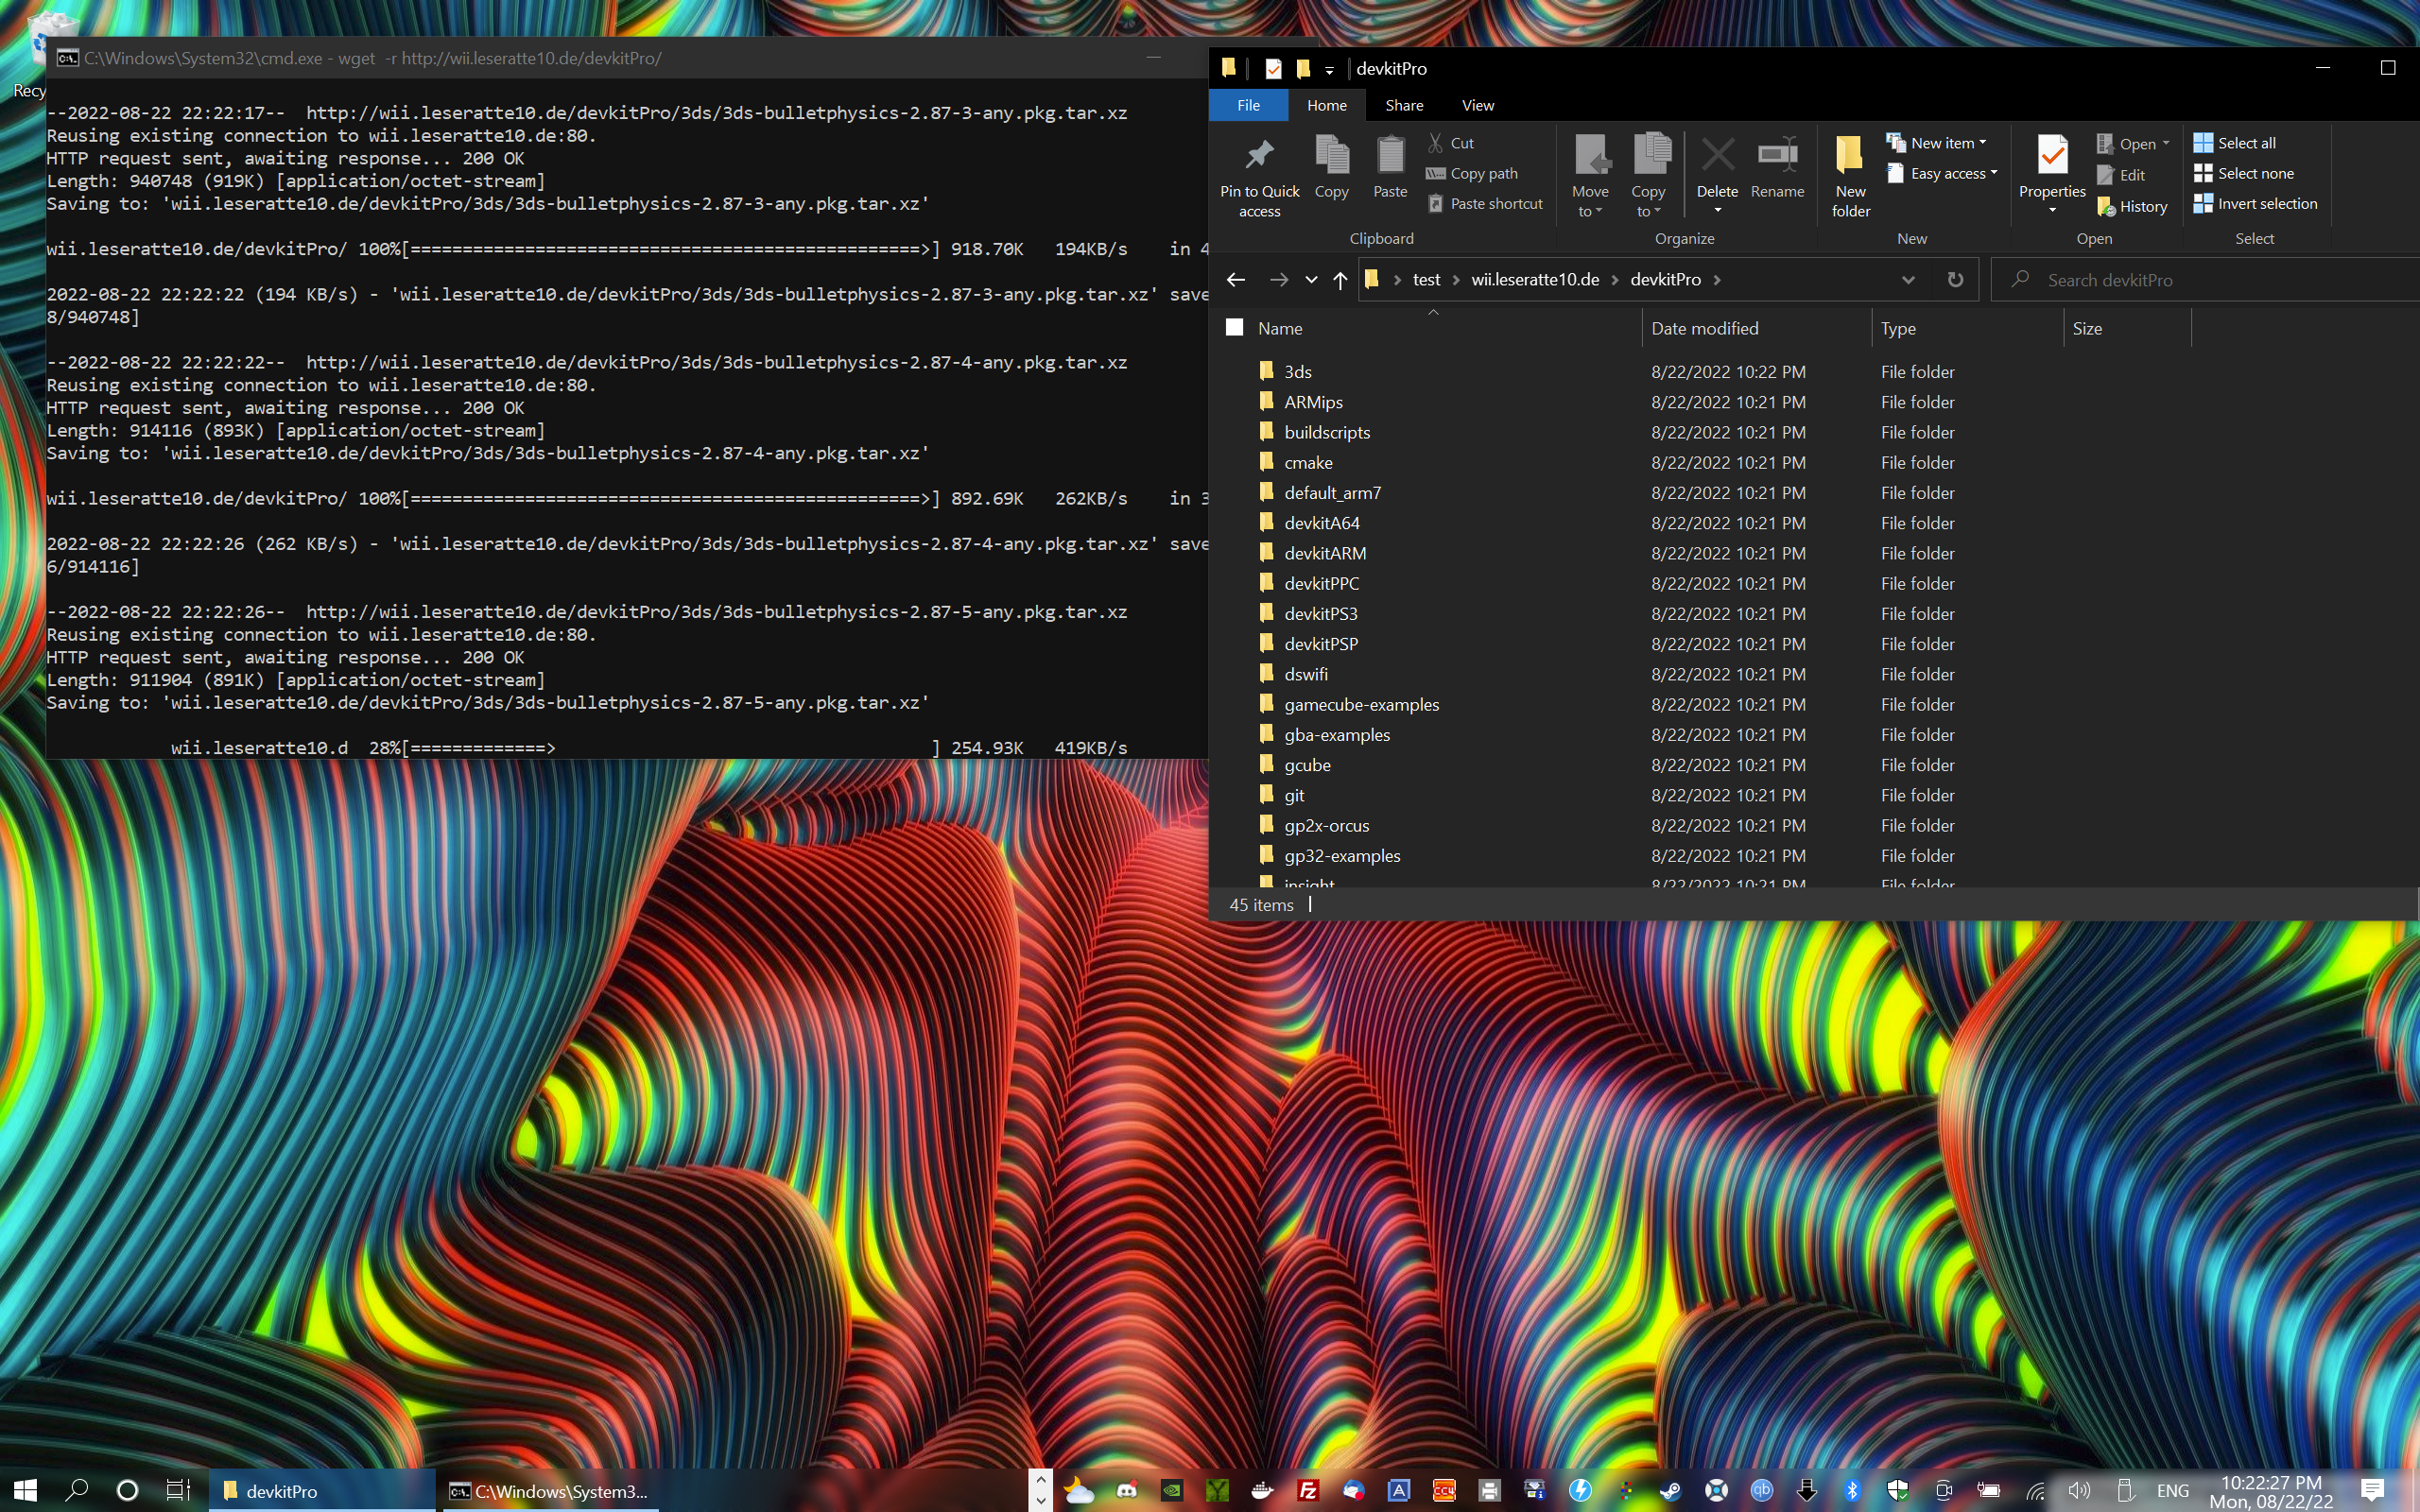Click the Cut scissors icon
The image size is (2420, 1512).
pyautogui.click(x=1436, y=143)
